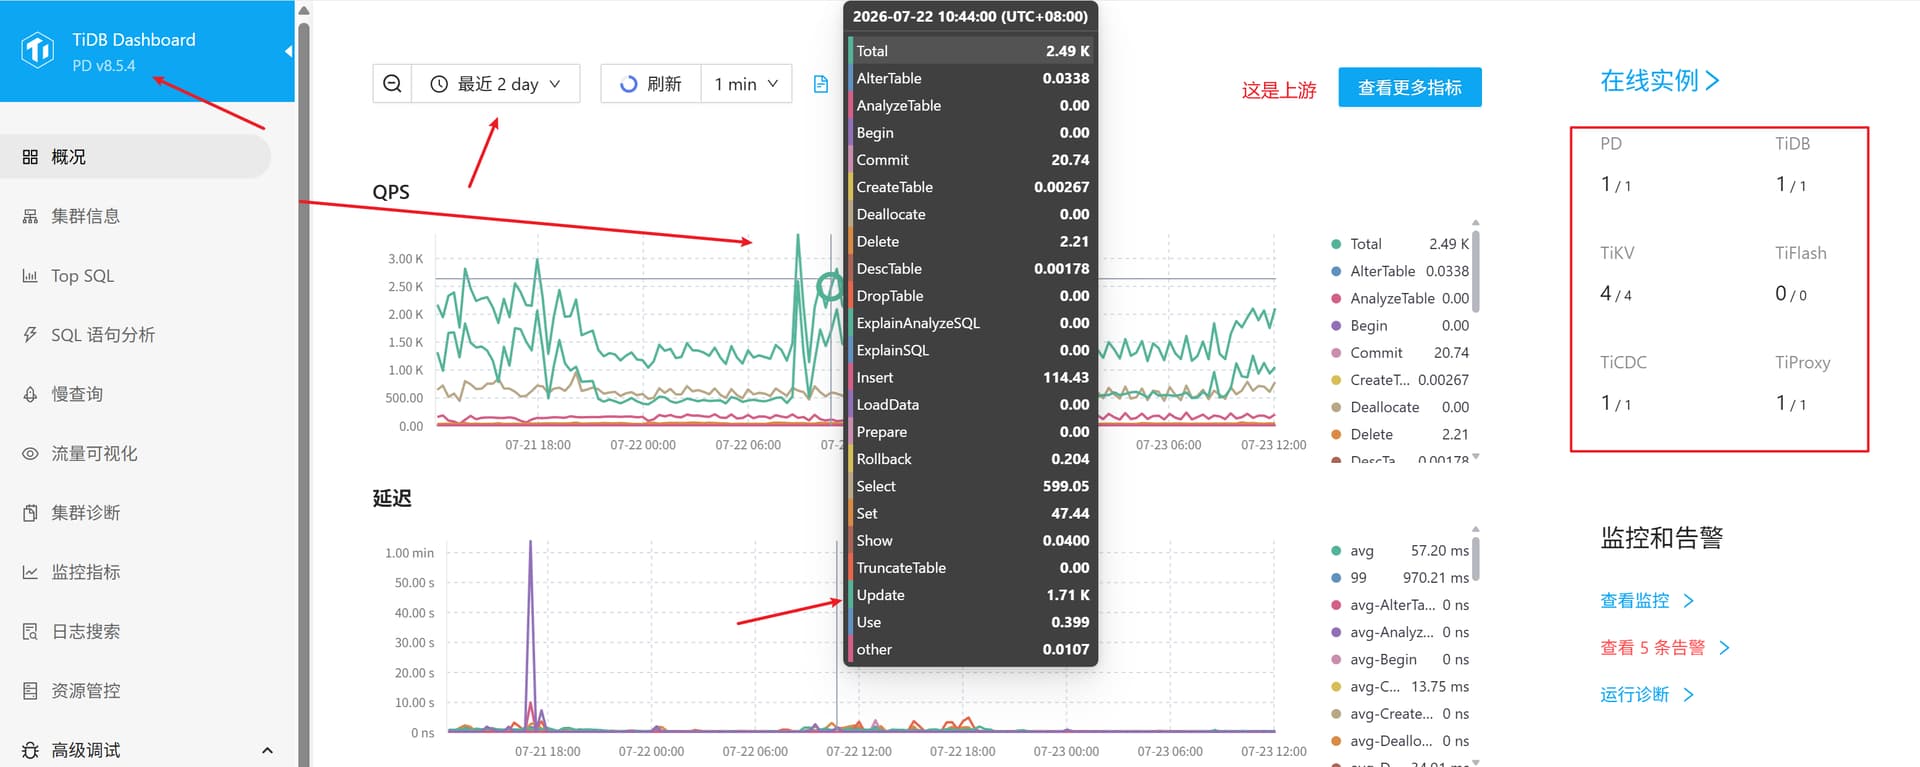
Task: Click the PD v8.5.4 version text
Action: pyautogui.click(x=104, y=66)
